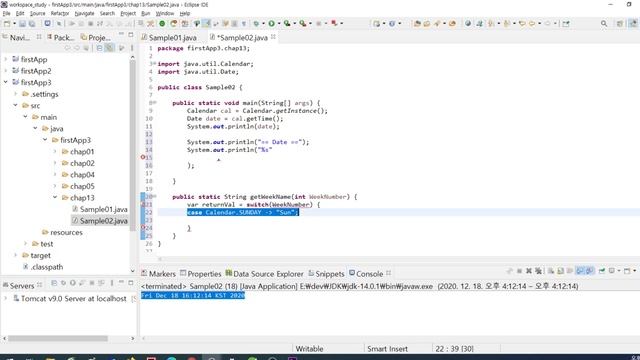Click the Open Perspective icon
The height and width of the screenshot is (360, 640).
[620, 24]
